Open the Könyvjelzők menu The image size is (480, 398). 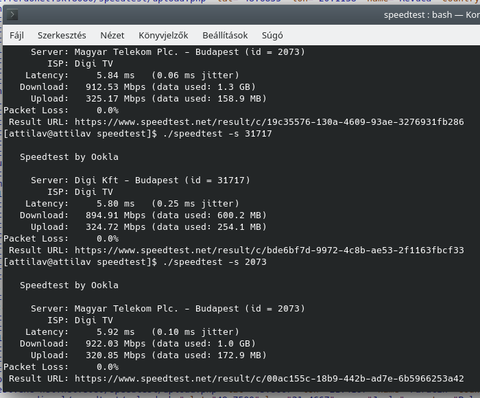click(x=163, y=35)
